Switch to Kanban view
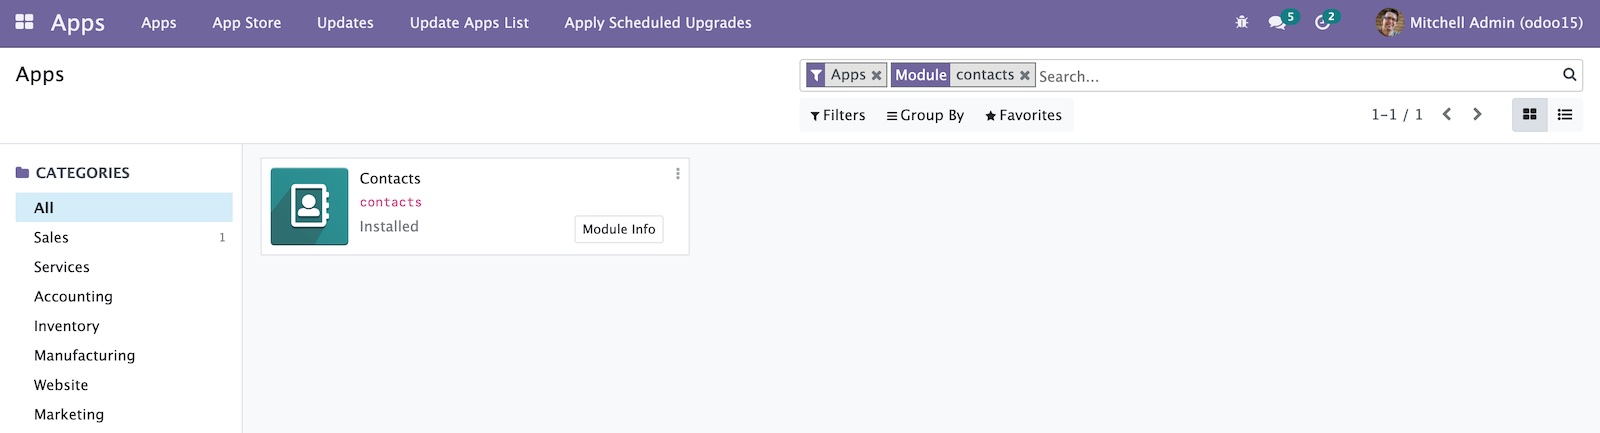Viewport: 1600px width, 433px height. [x=1529, y=115]
